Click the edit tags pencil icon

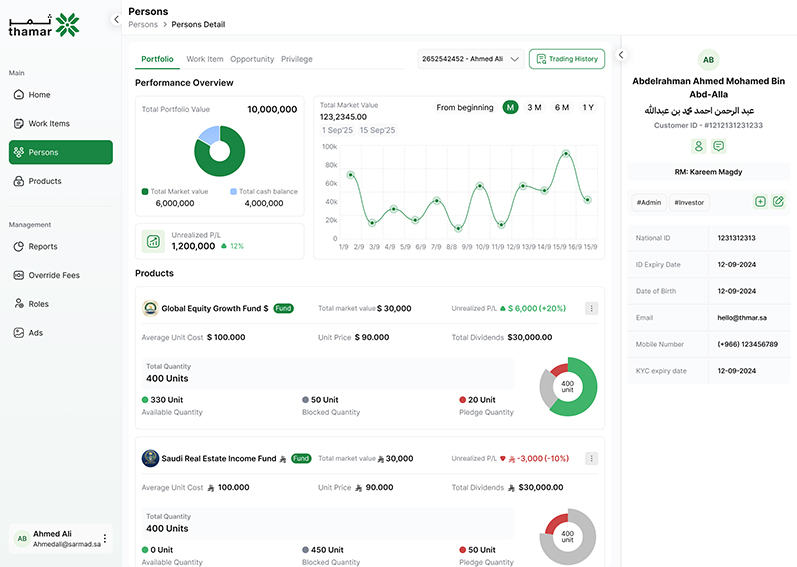click(x=778, y=202)
